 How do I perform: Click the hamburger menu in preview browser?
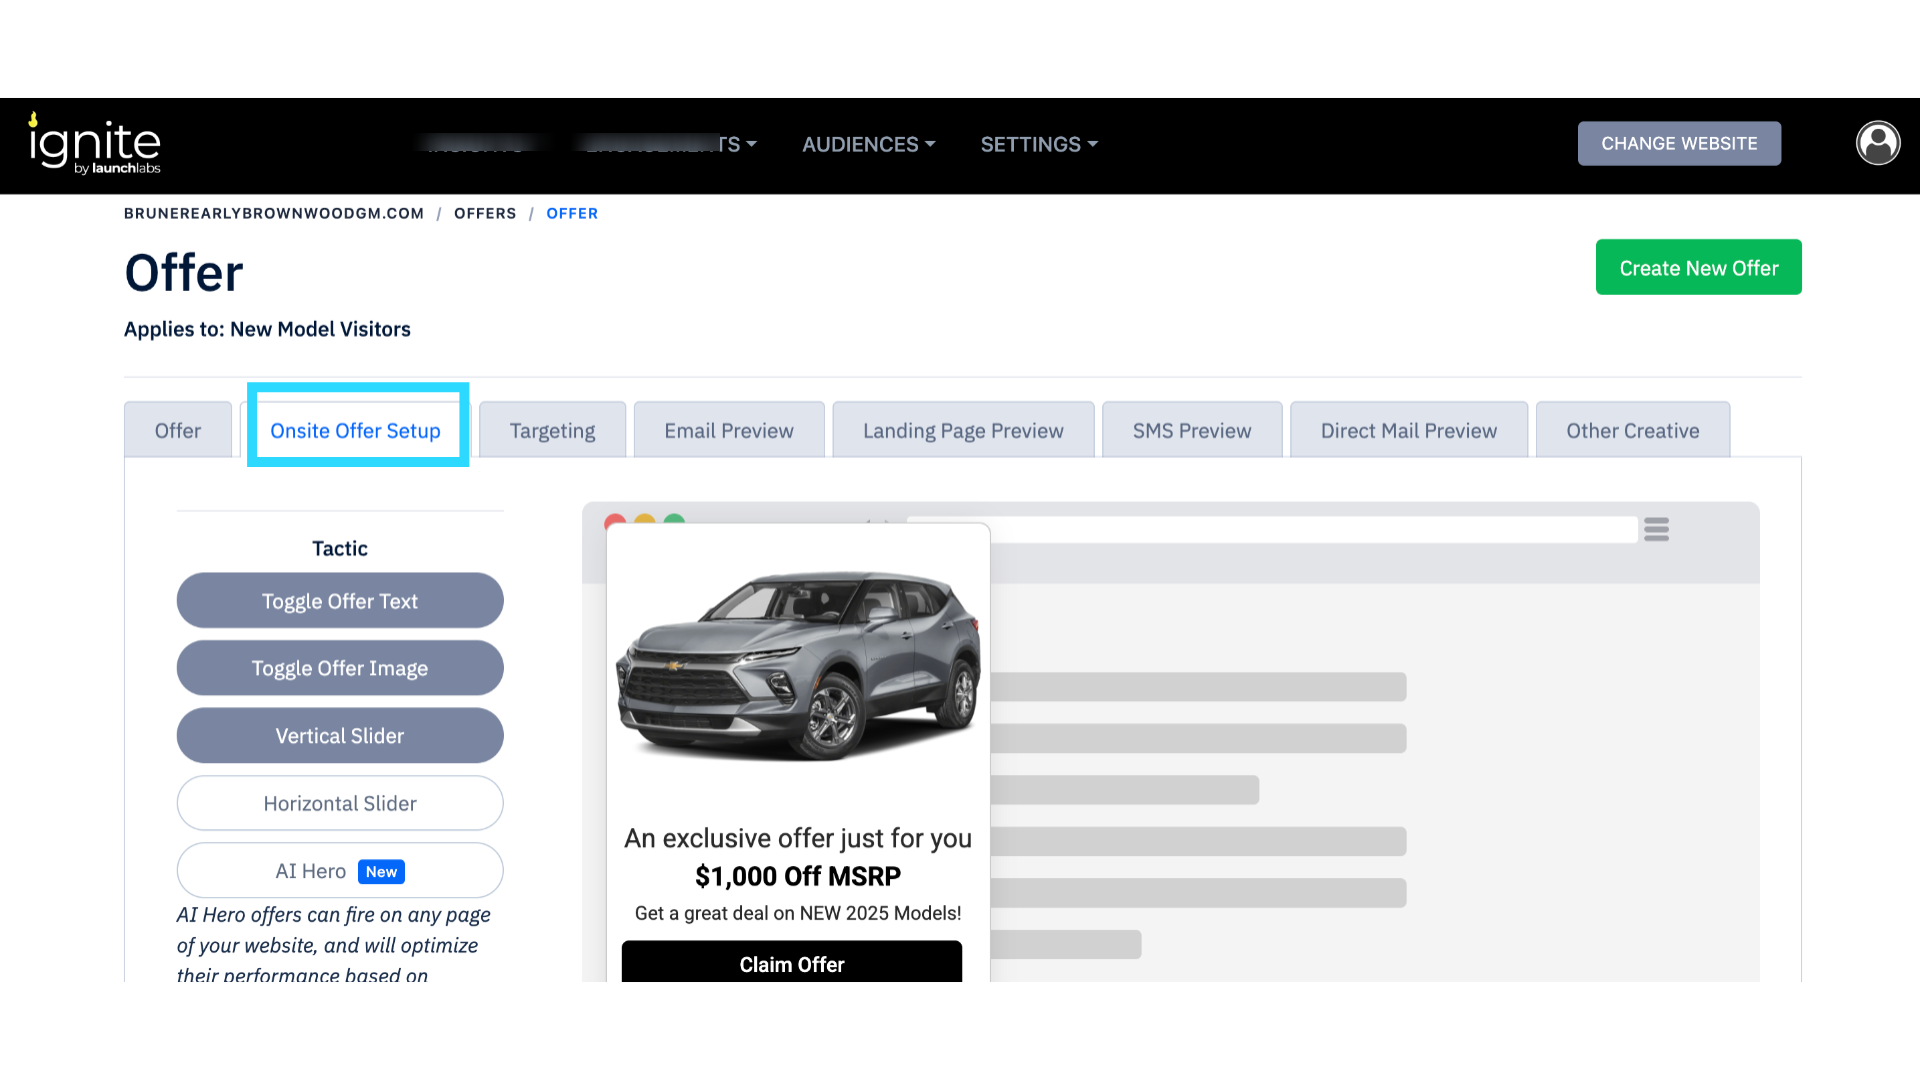(1656, 529)
